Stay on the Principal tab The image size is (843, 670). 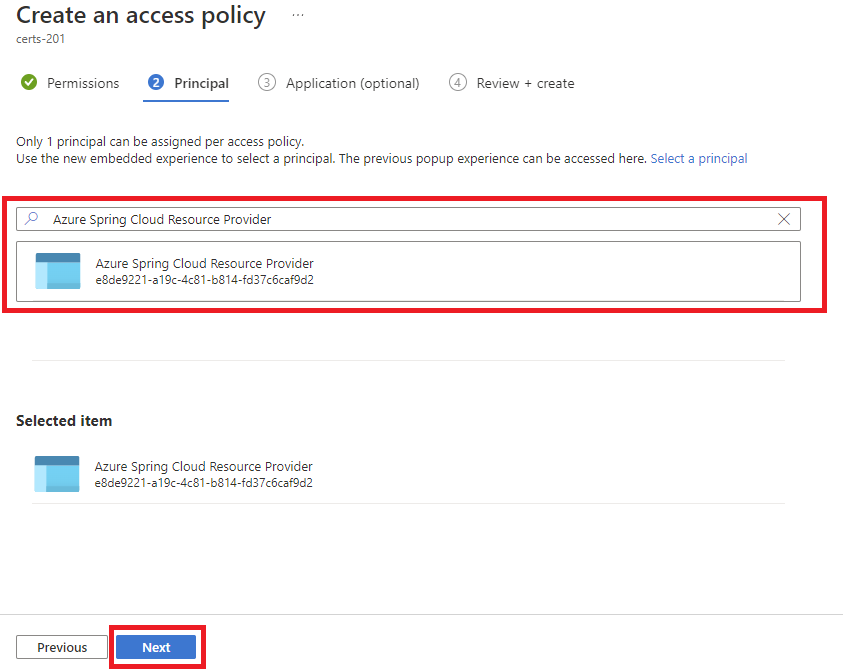click(x=198, y=83)
